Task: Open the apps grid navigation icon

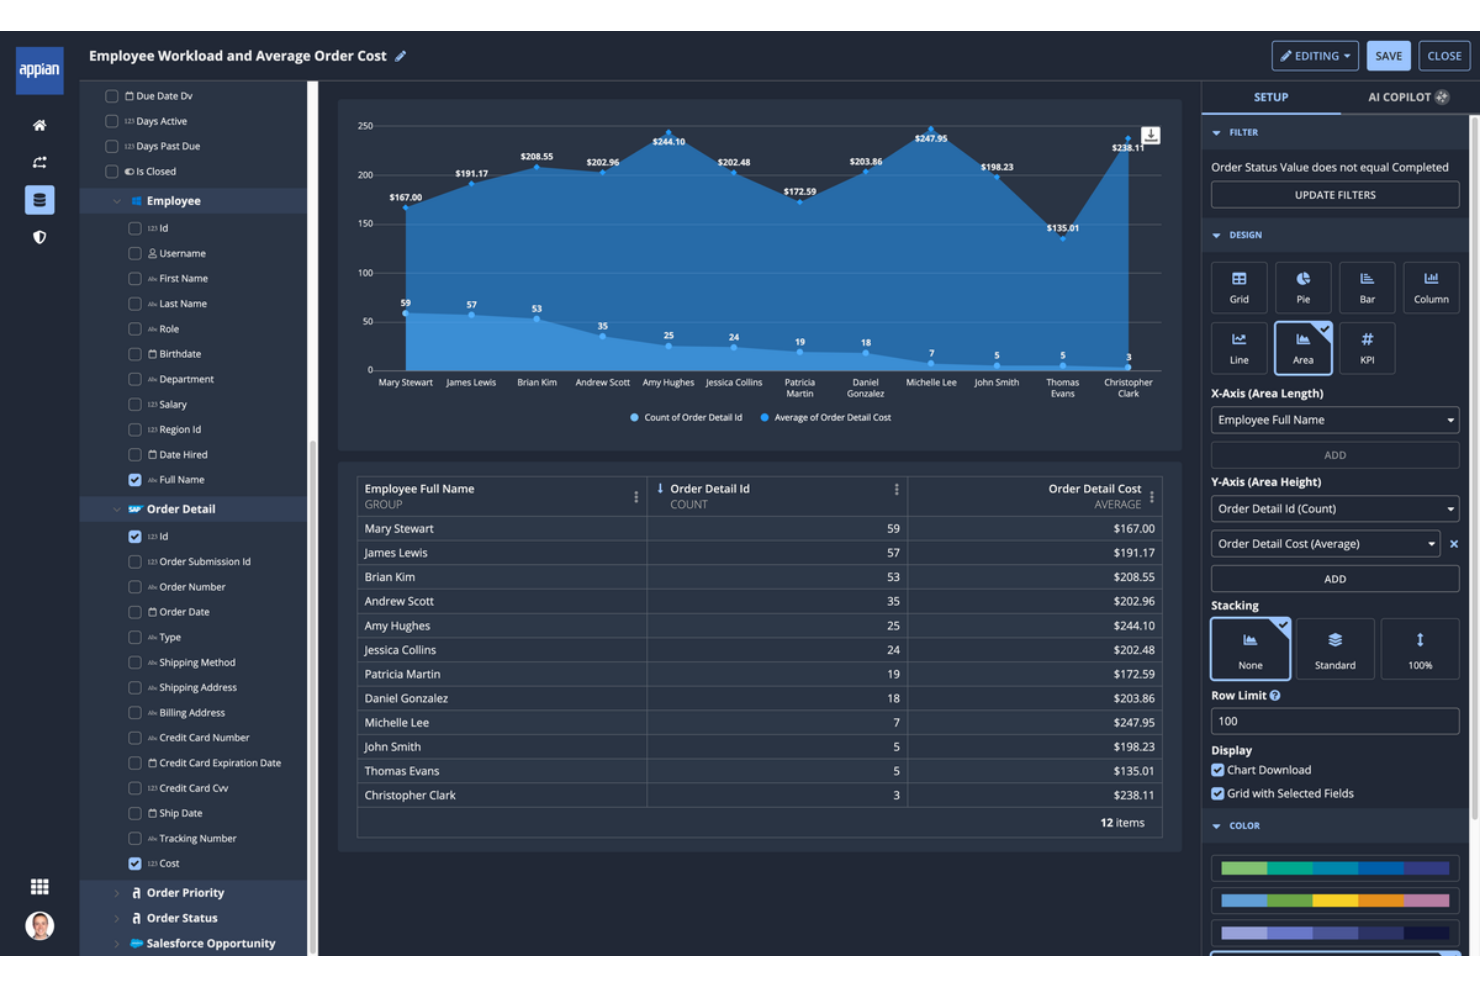Action: 39,887
